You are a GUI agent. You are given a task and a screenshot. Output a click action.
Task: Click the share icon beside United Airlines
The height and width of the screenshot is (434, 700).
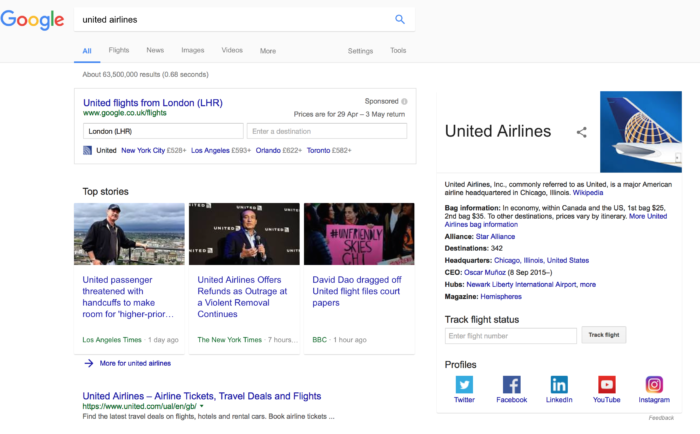581,132
